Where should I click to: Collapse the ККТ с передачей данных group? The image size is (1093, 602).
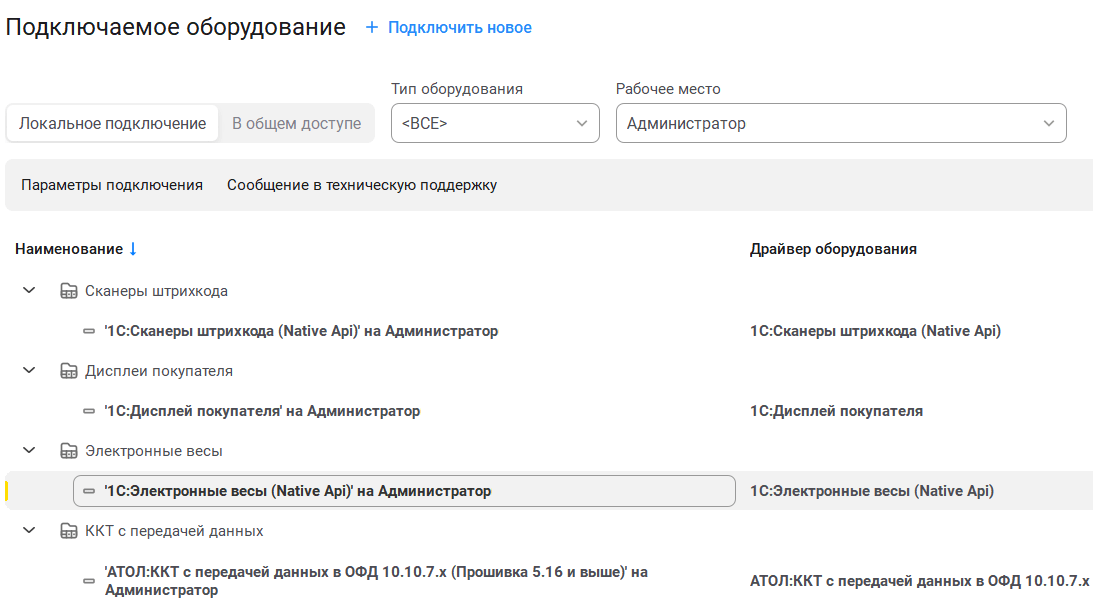[x=29, y=531]
